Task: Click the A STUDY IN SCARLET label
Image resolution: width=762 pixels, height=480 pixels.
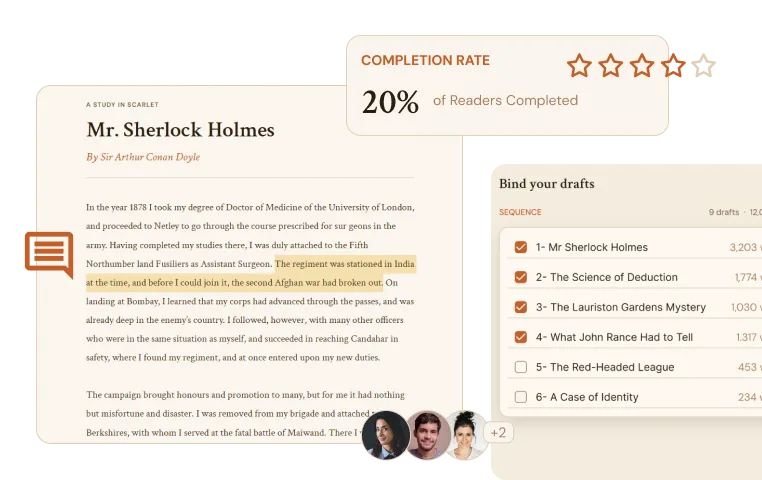Action: tap(122, 104)
